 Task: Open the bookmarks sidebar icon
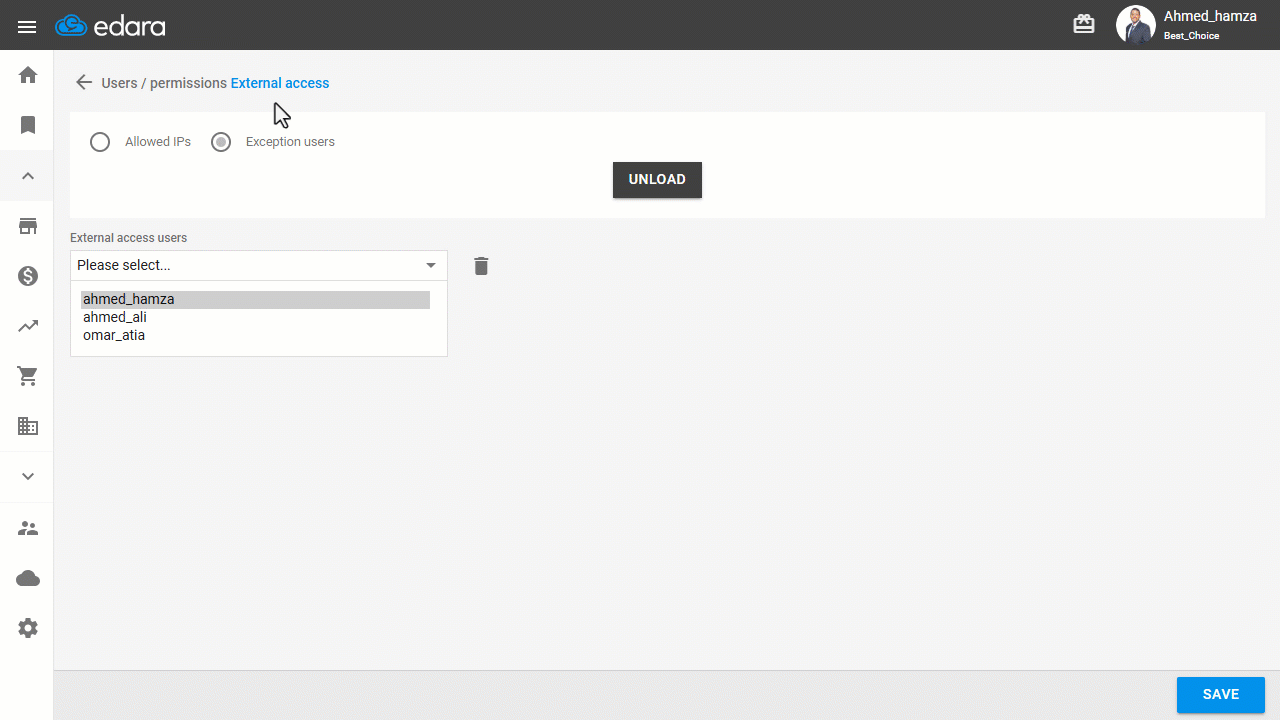[28, 125]
